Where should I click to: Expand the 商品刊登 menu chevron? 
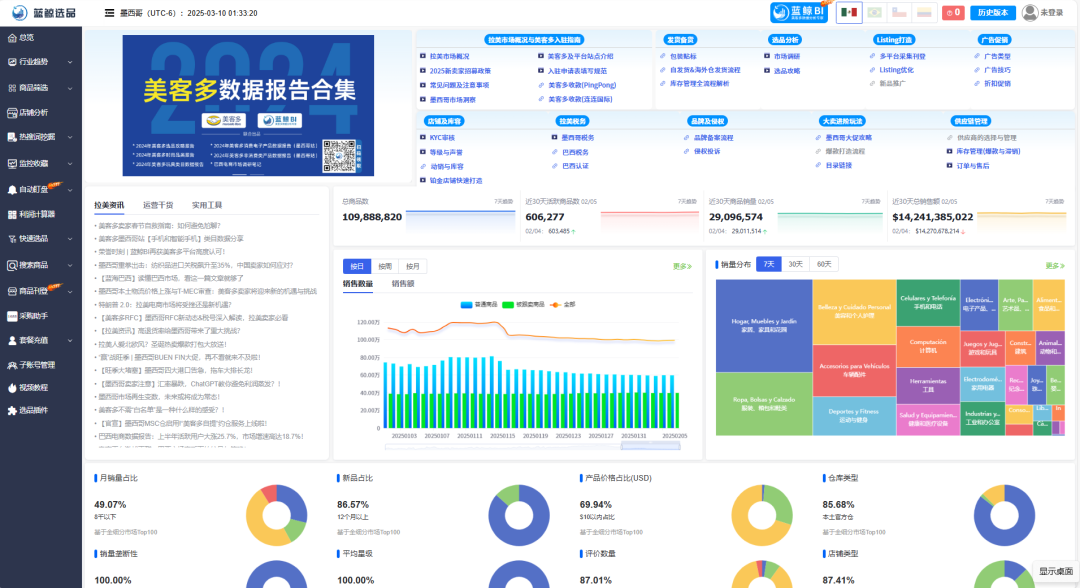click(70, 291)
